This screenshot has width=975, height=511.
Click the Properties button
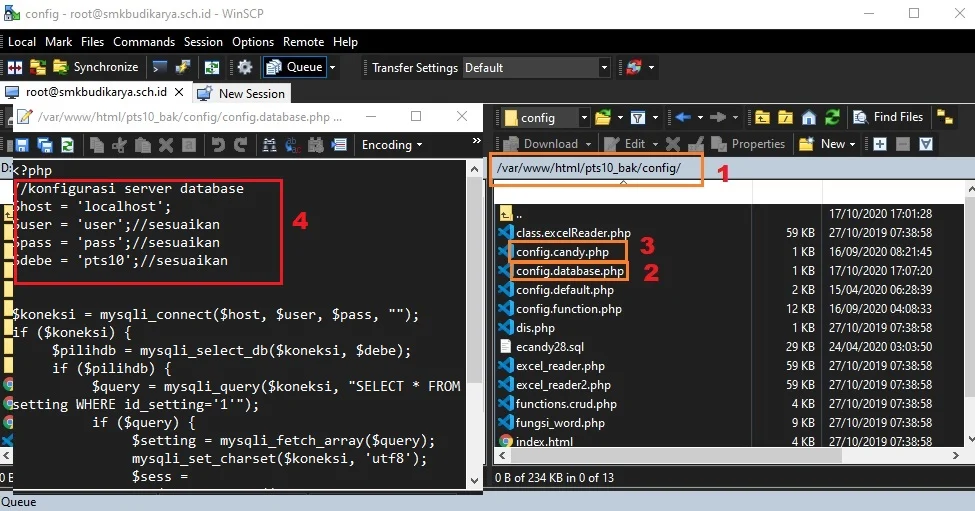[747, 144]
